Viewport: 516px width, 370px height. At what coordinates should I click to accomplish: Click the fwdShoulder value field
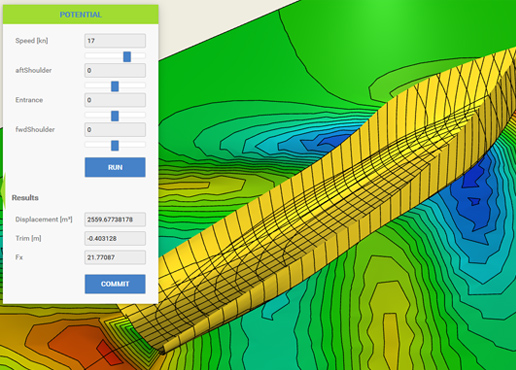click(x=115, y=130)
